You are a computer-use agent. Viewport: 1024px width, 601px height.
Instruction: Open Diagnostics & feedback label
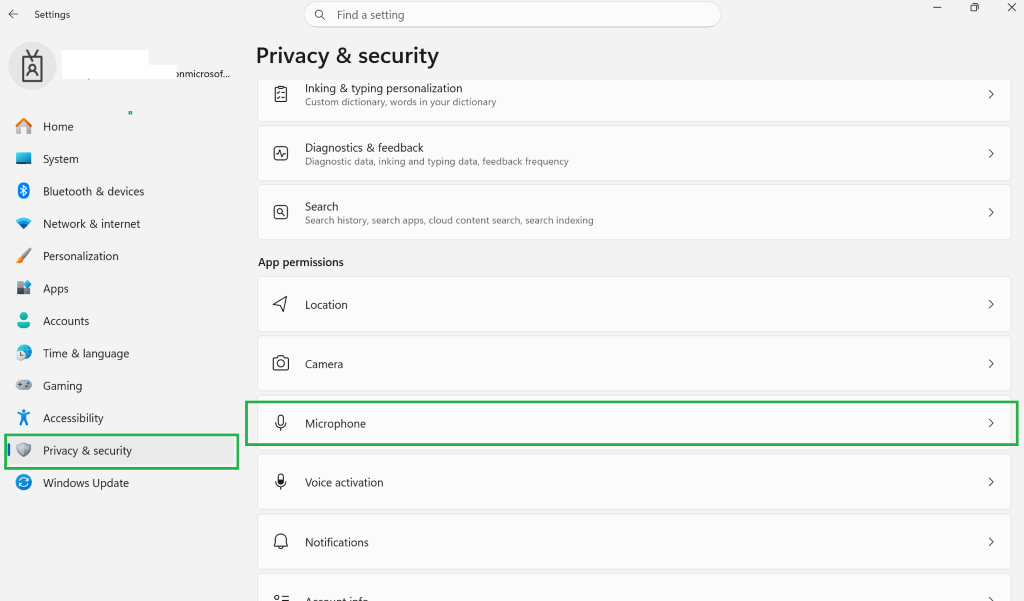click(364, 148)
